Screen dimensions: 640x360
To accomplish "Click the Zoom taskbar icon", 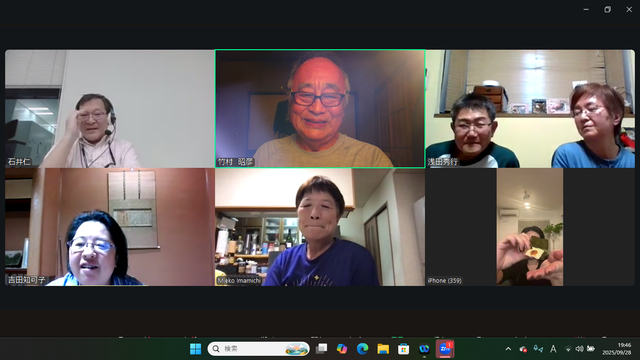I will click(444, 349).
